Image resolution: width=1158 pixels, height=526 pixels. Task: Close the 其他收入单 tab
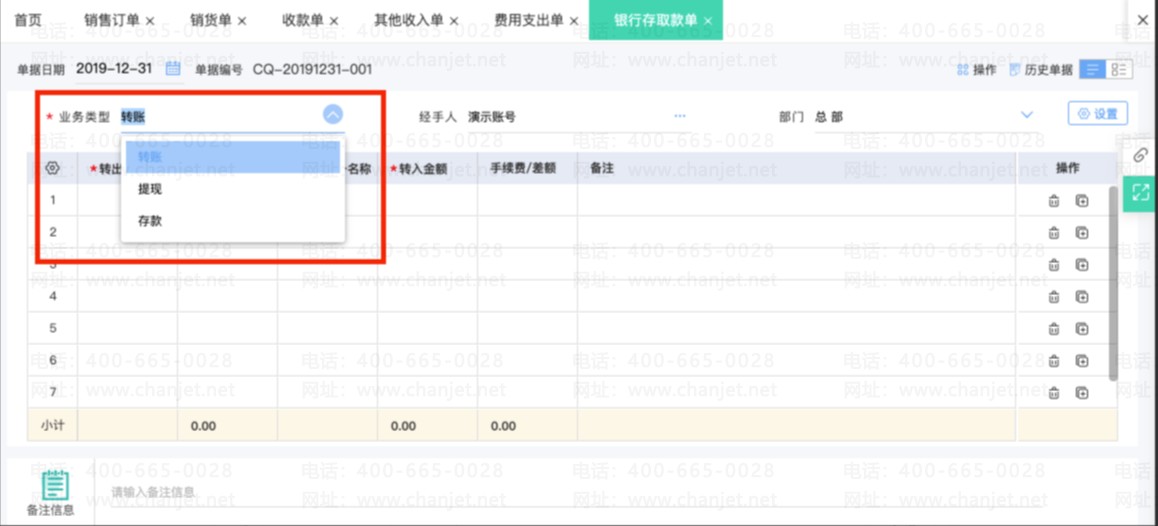point(453,21)
